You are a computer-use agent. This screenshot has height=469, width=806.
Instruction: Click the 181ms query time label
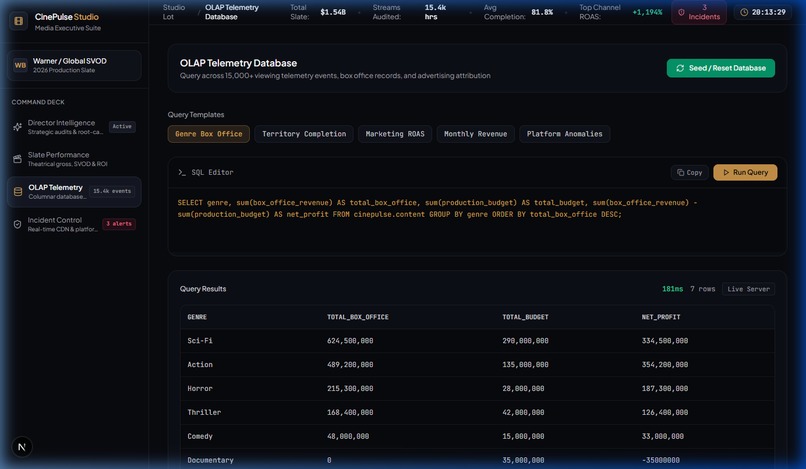(x=672, y=289)
